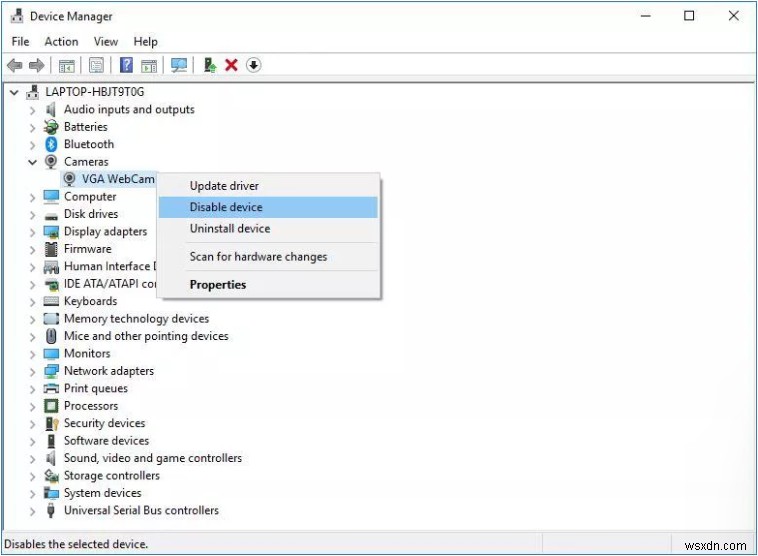Expand the Disk drives chevron
This screenshot has height=556, width=758.
tap(32, 215)
